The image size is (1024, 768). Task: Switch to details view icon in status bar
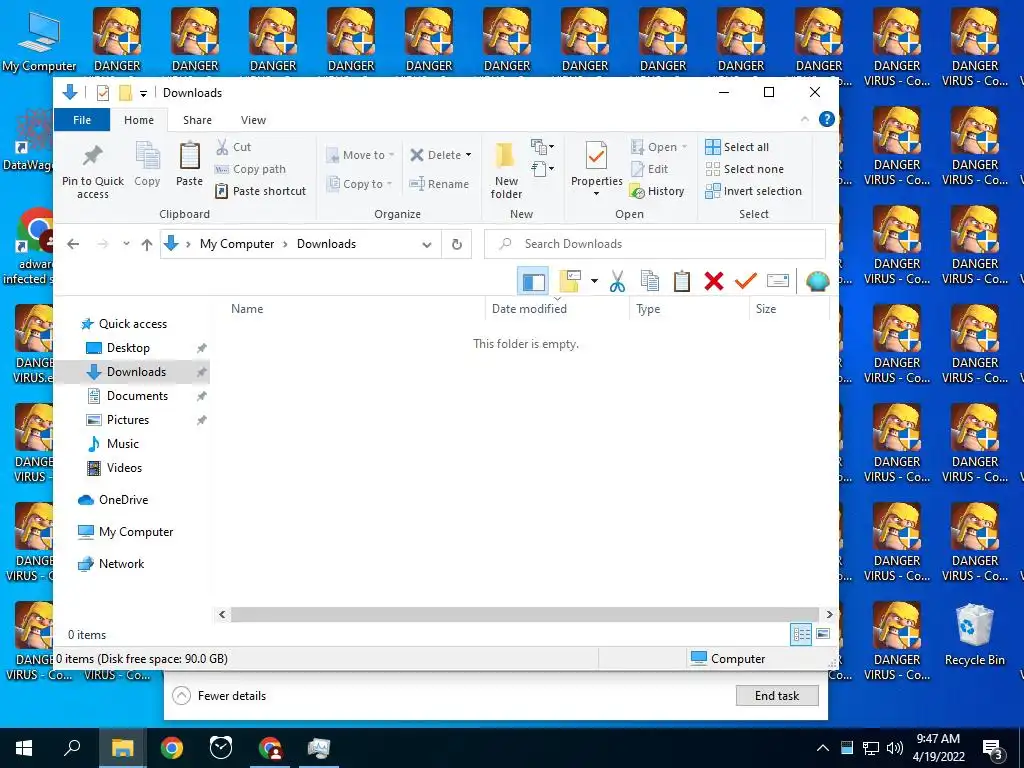[801, 634]
